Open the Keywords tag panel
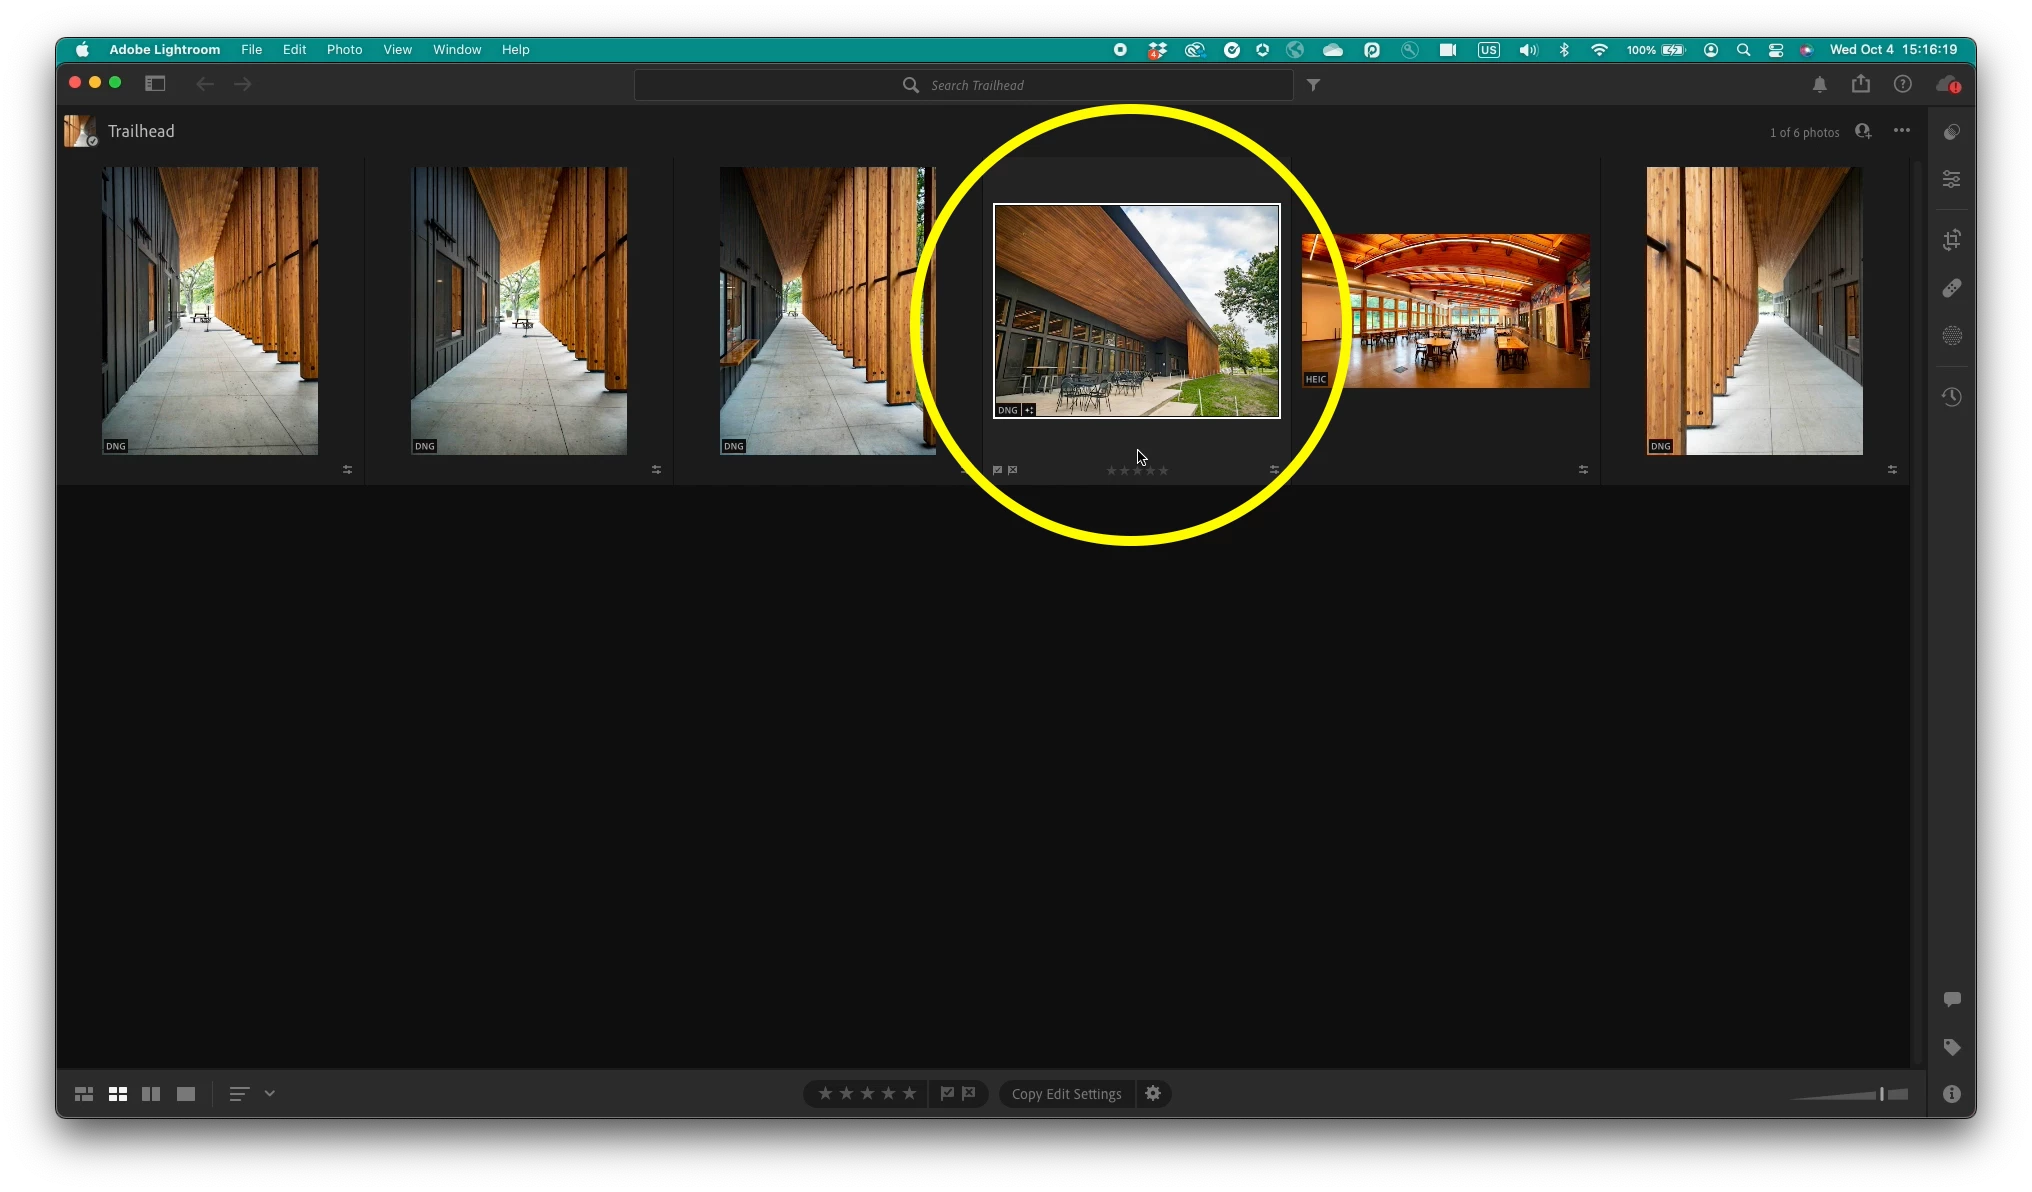Image resolution: width=2032 pixels, height=1192 pixels. (x=1951, y=1047)
